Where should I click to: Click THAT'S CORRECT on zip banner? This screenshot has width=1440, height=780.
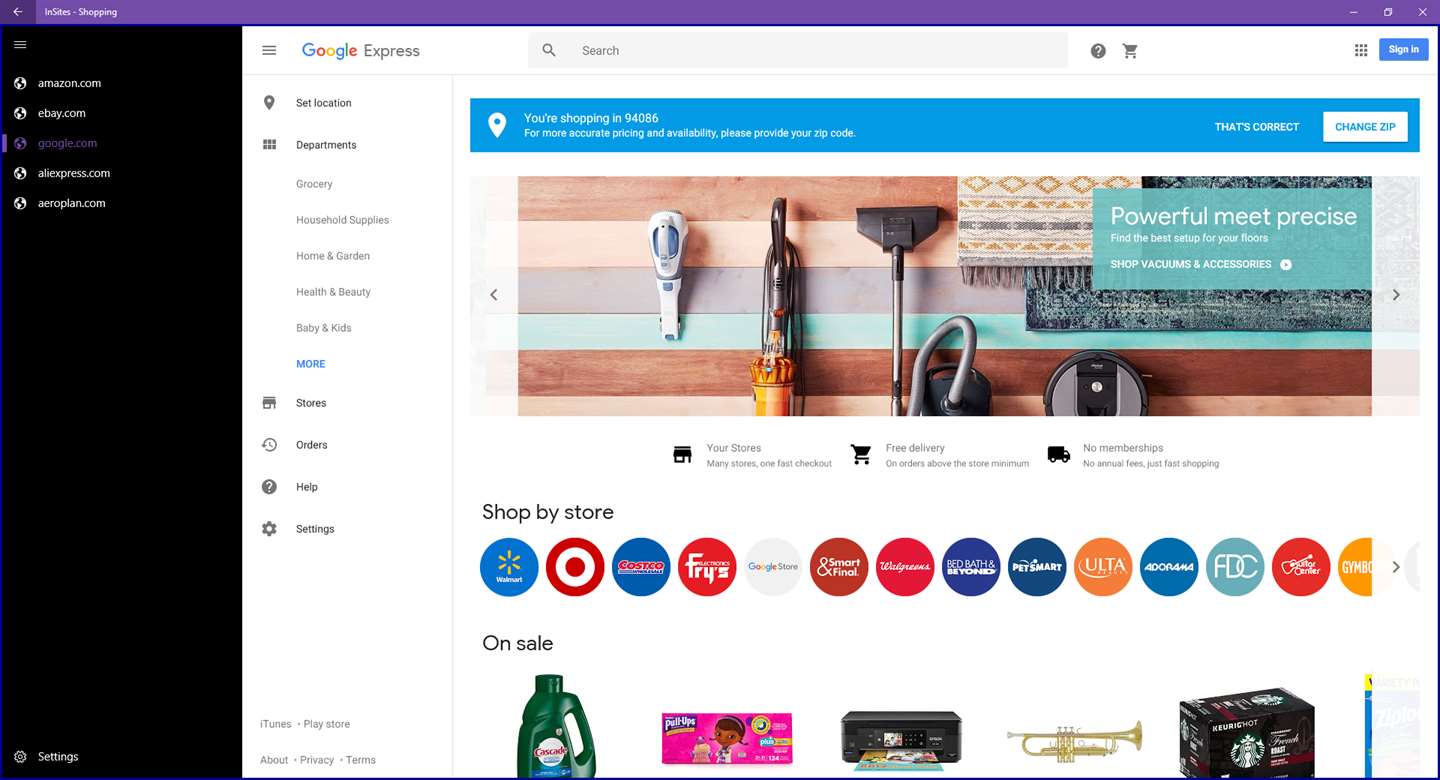[1257, 127]
